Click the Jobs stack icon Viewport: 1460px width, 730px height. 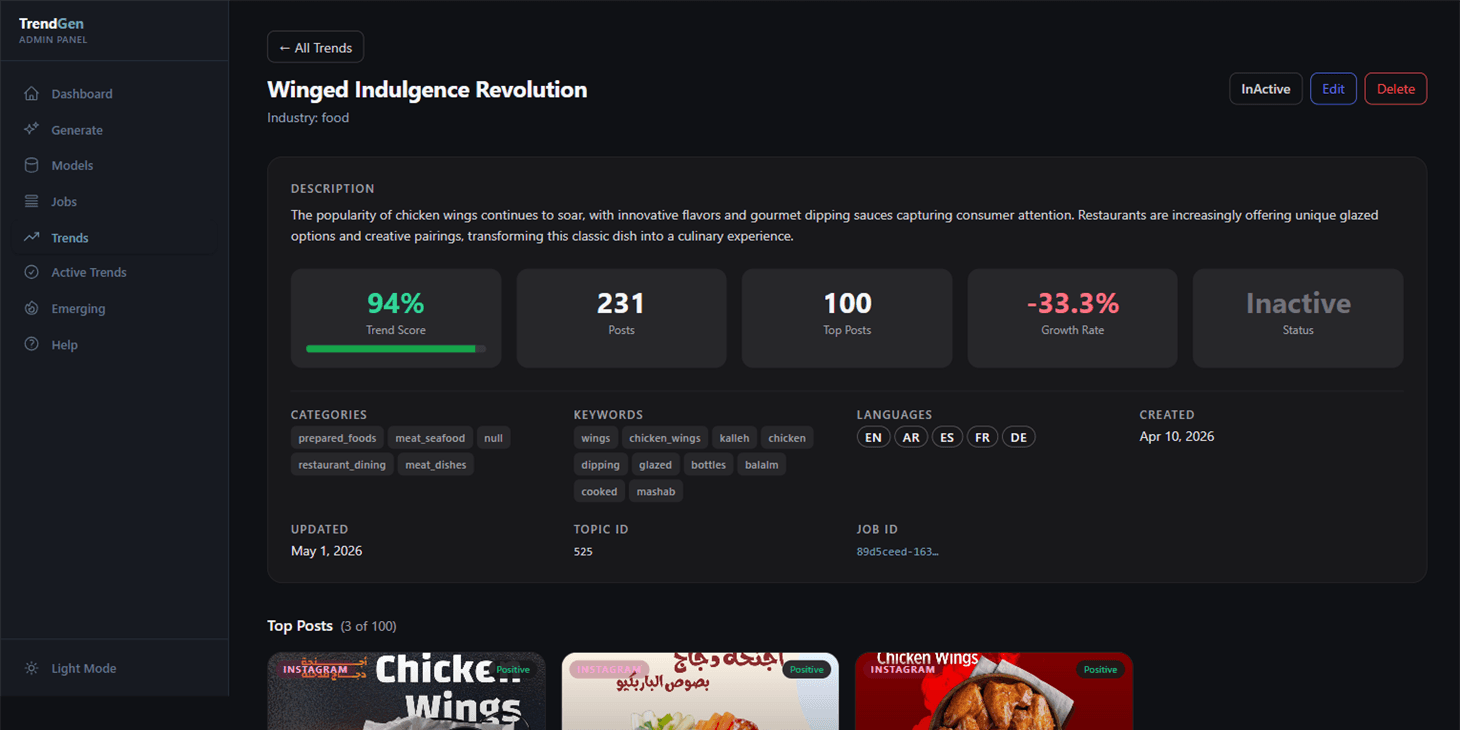coord(32,201)
